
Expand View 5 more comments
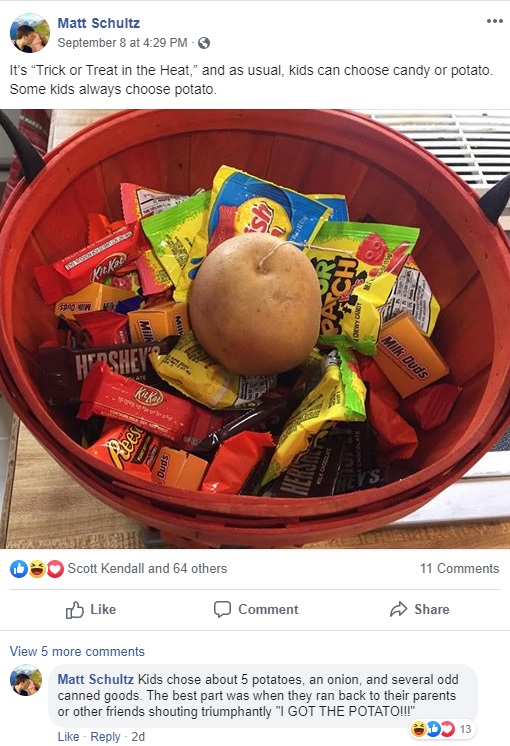[77, 651]
